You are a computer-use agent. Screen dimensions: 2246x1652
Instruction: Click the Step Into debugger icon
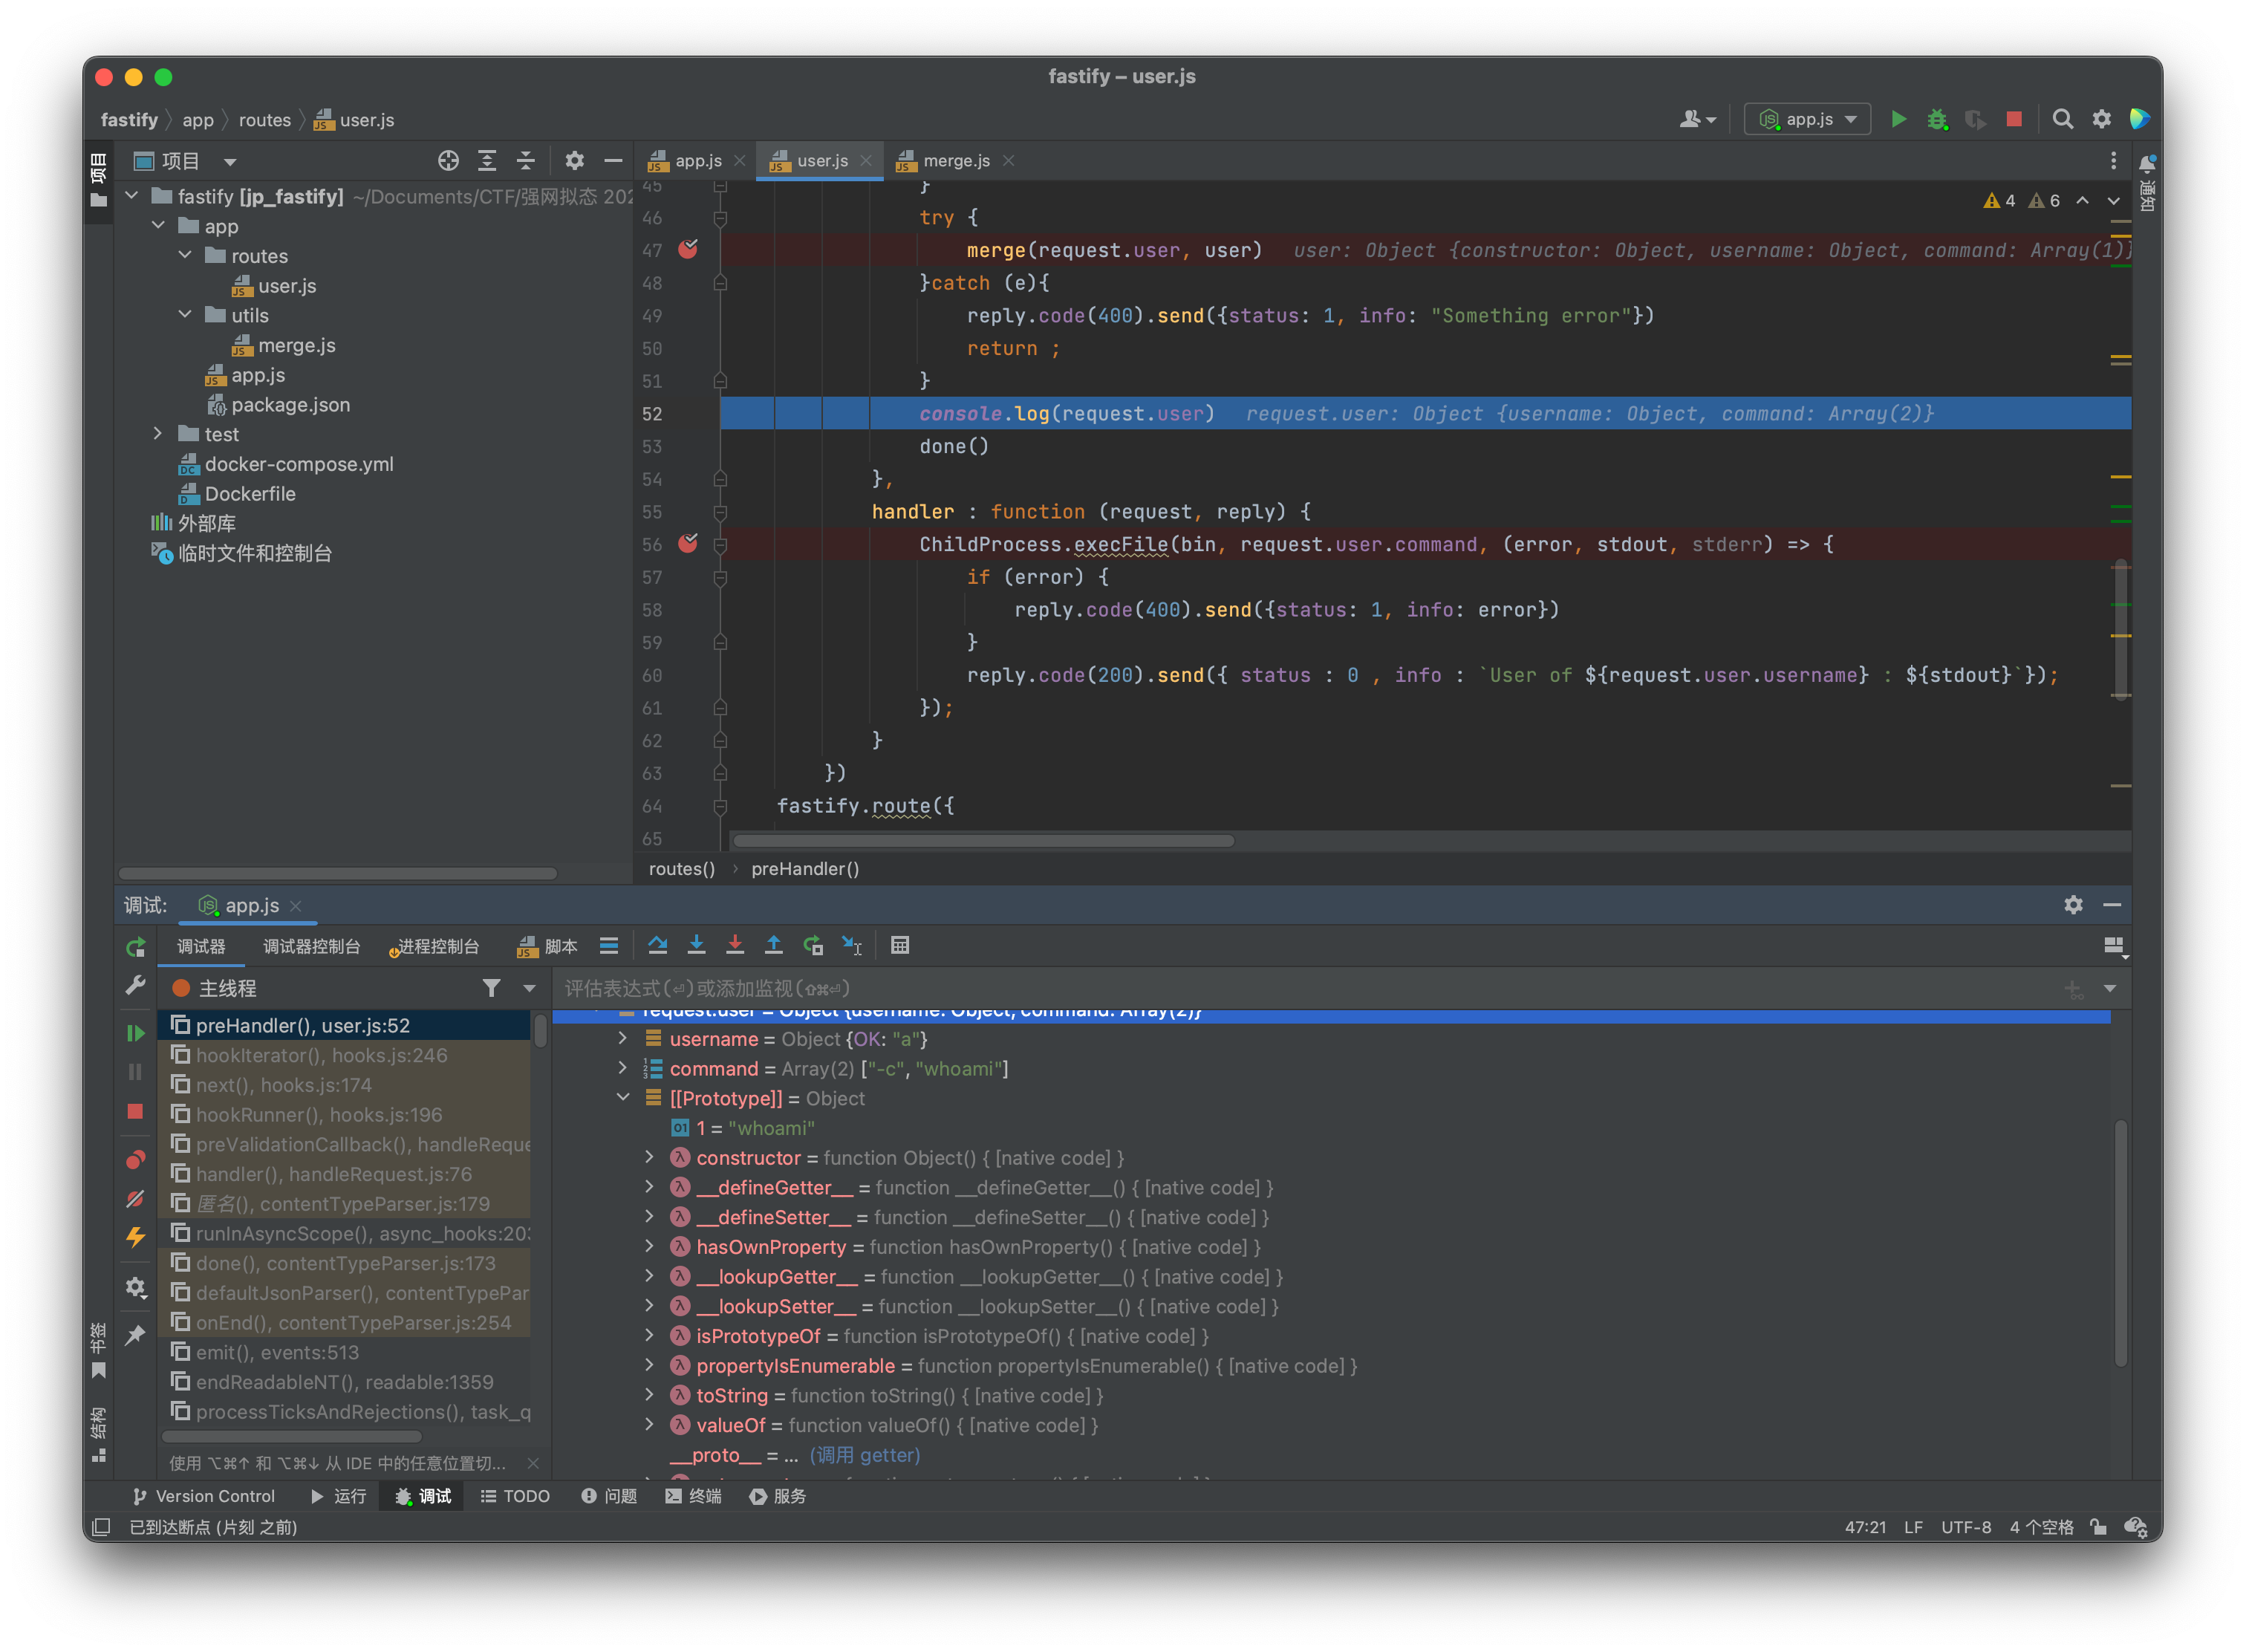[696, 945]
